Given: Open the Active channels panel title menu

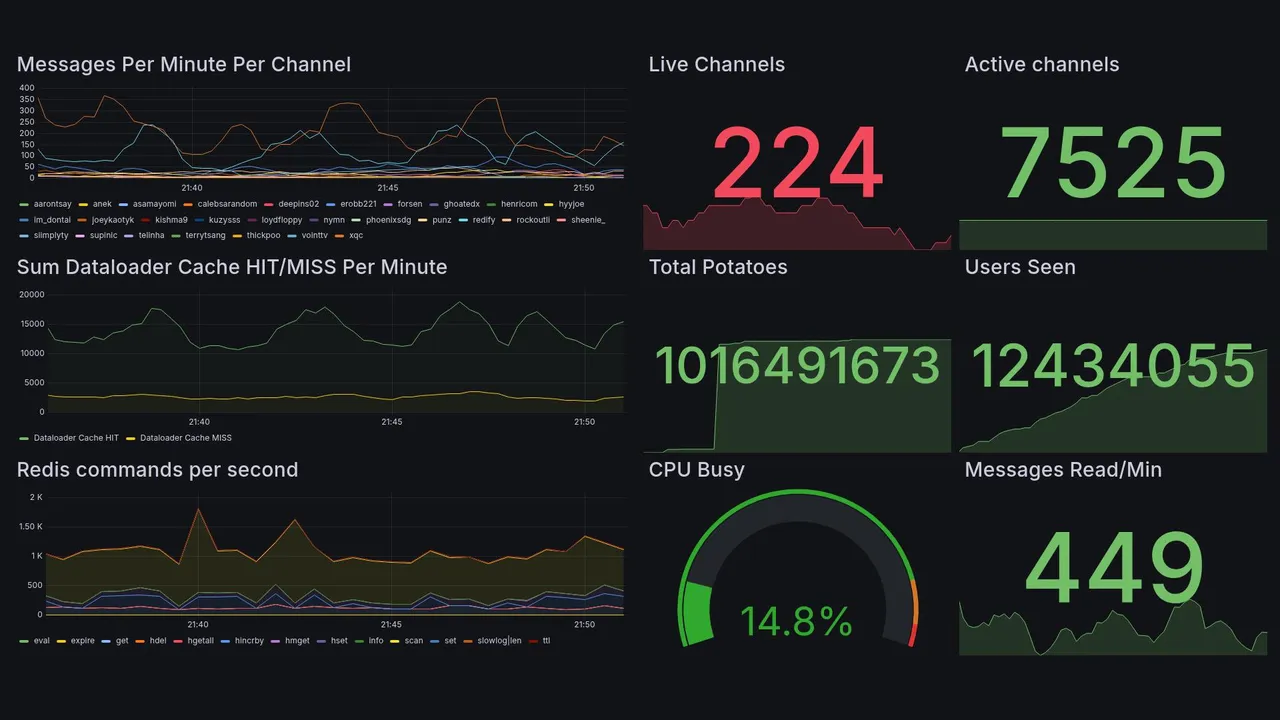Looking at the screenshot, I should click(x=1042, y=64).
